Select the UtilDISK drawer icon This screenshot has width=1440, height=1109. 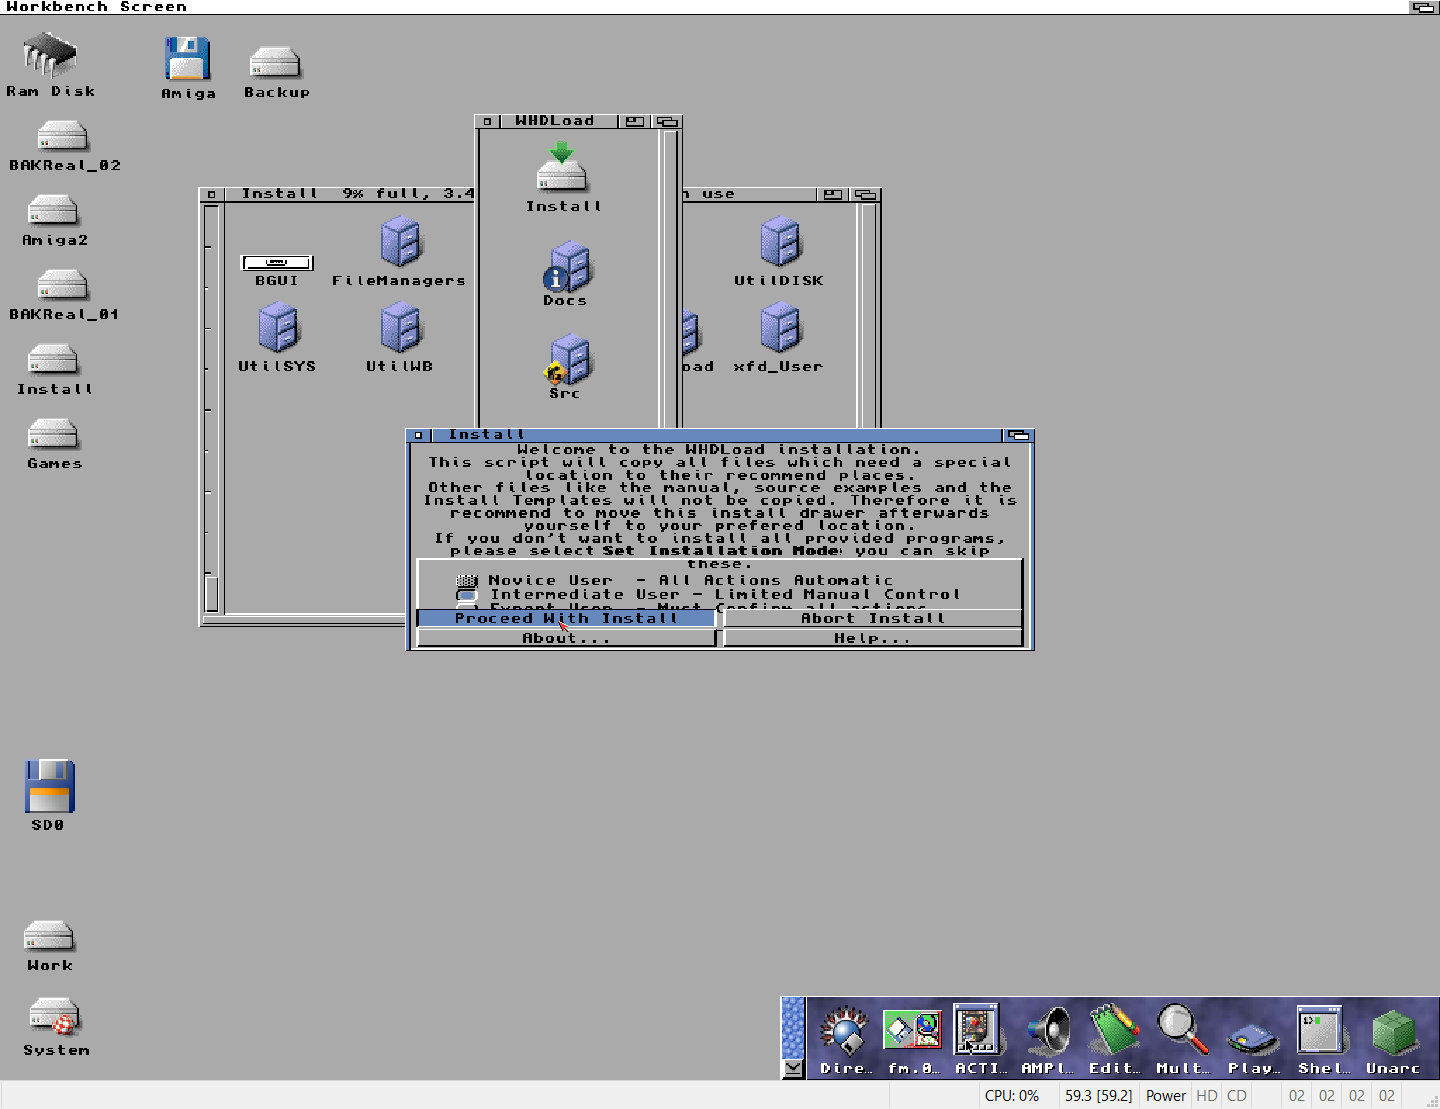click(780, 243)
